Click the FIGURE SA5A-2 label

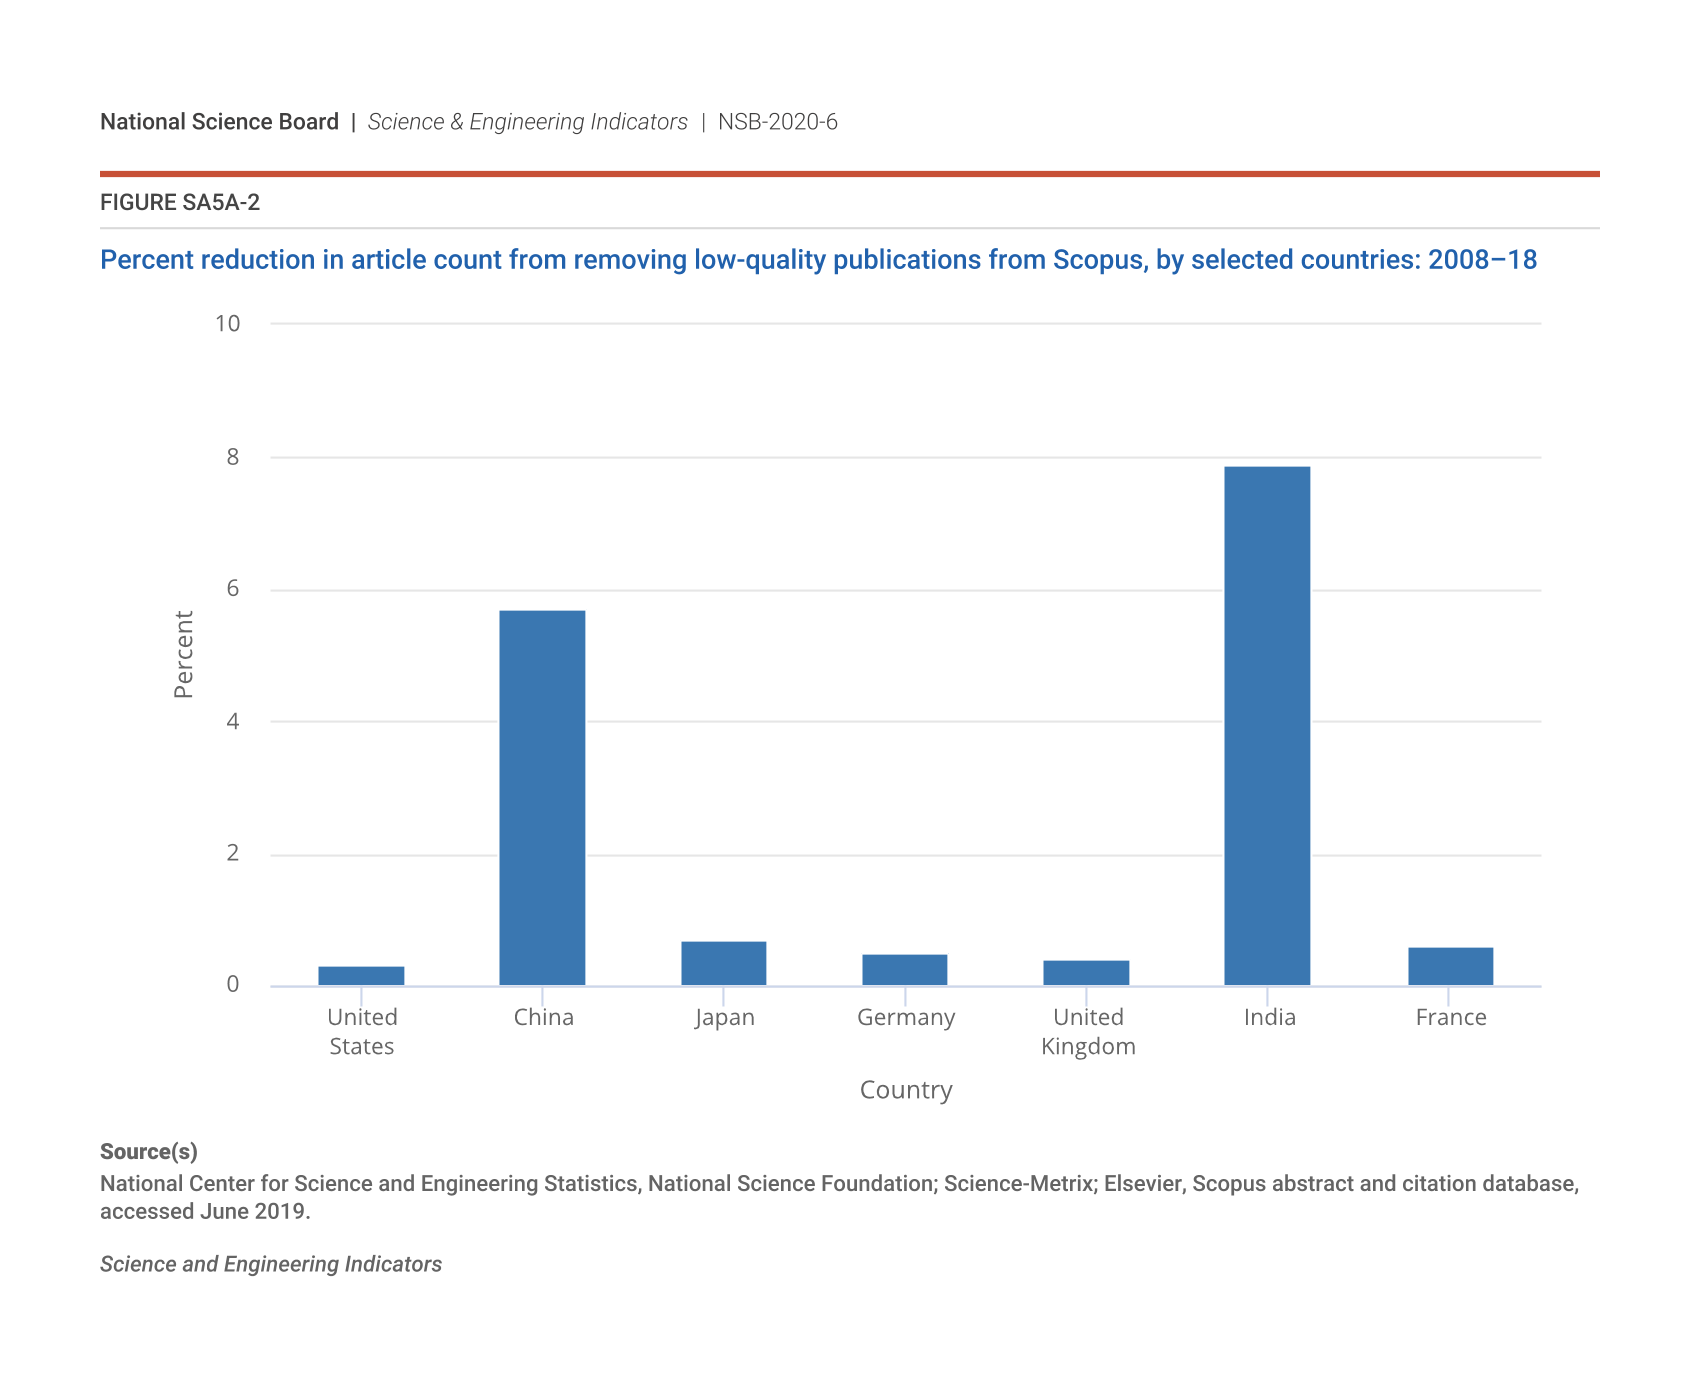[180, 203]
